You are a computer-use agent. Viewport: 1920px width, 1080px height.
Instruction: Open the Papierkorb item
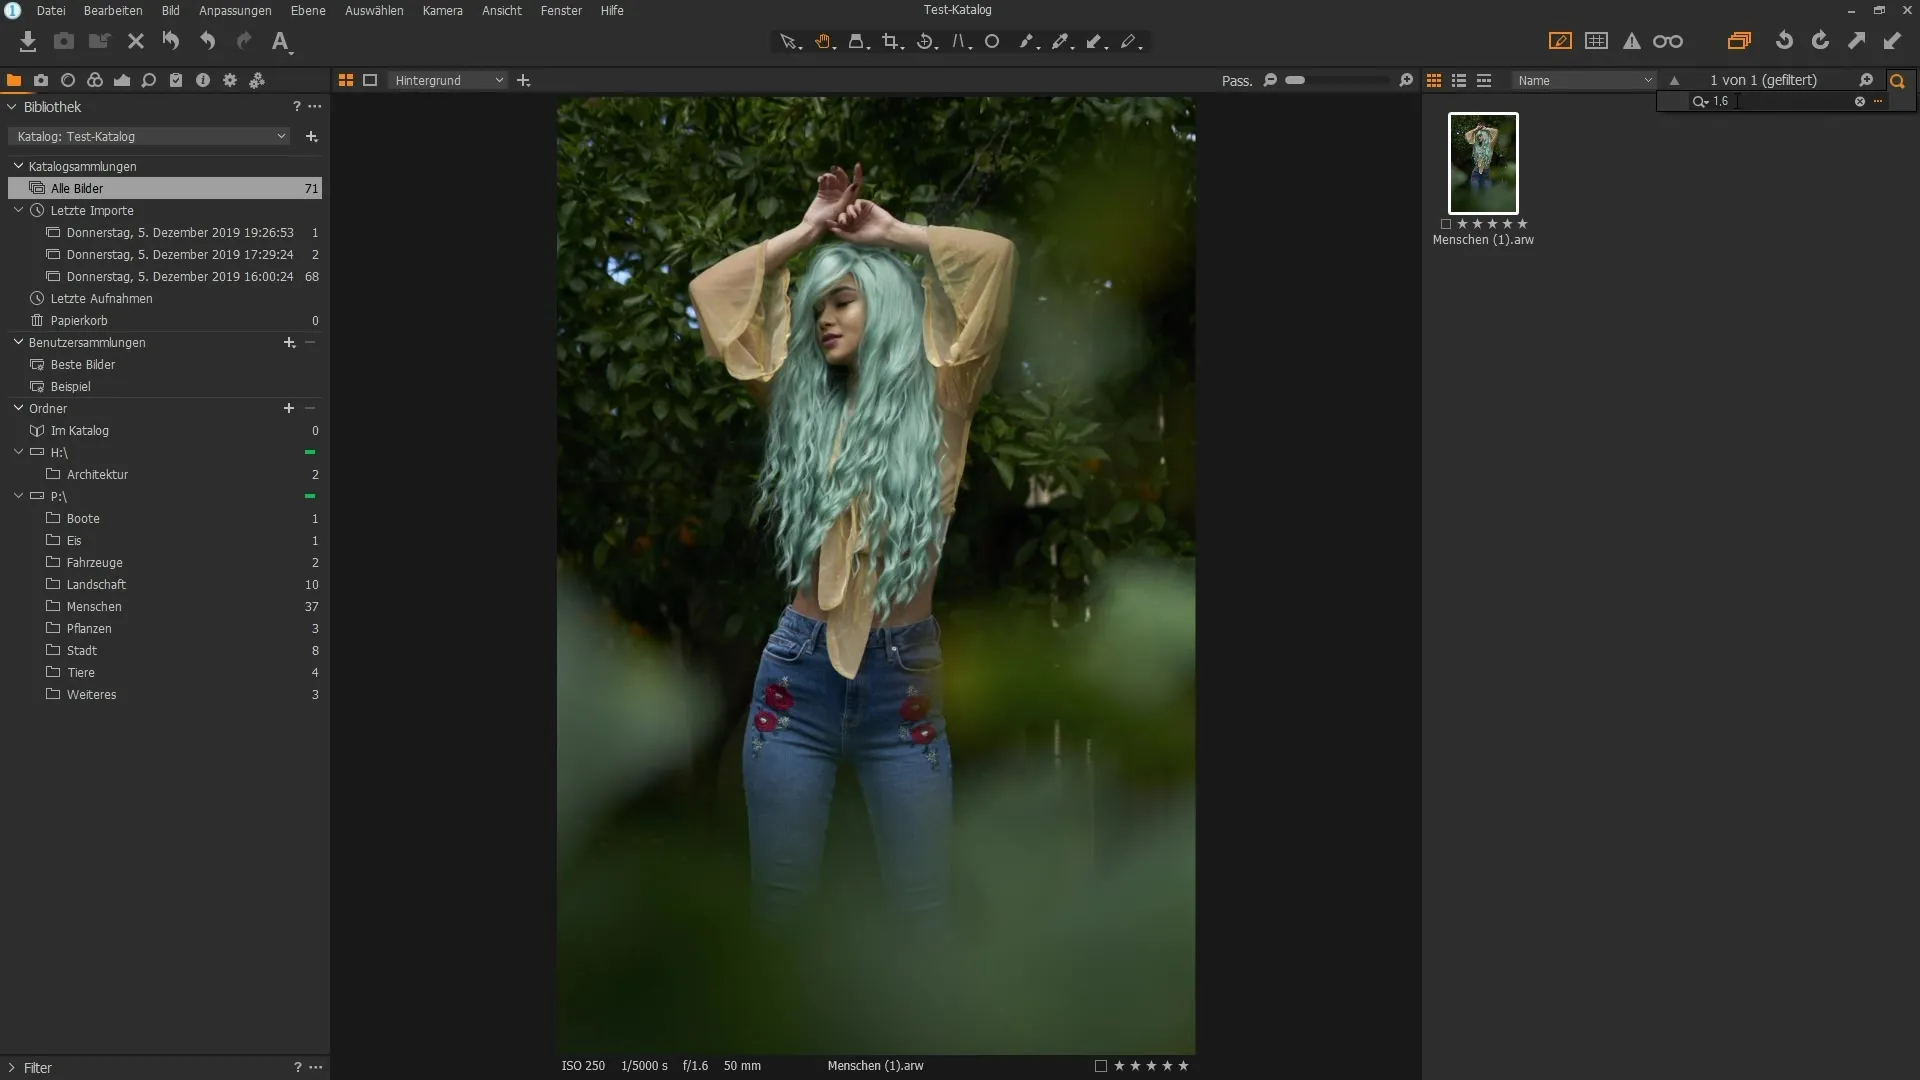(x=165, y=320)
